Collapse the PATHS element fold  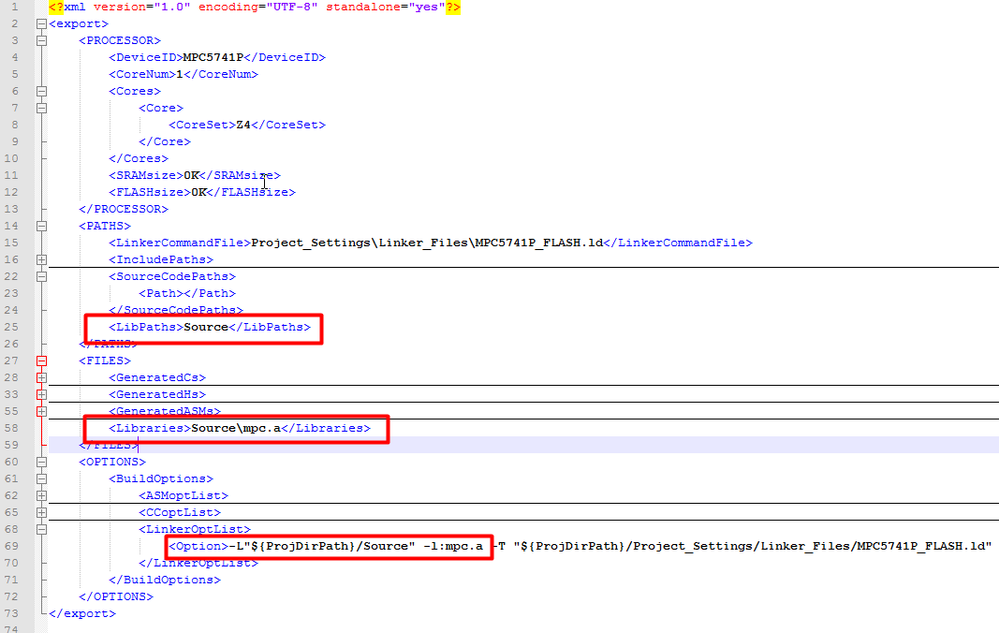click(x=41, y=225)
